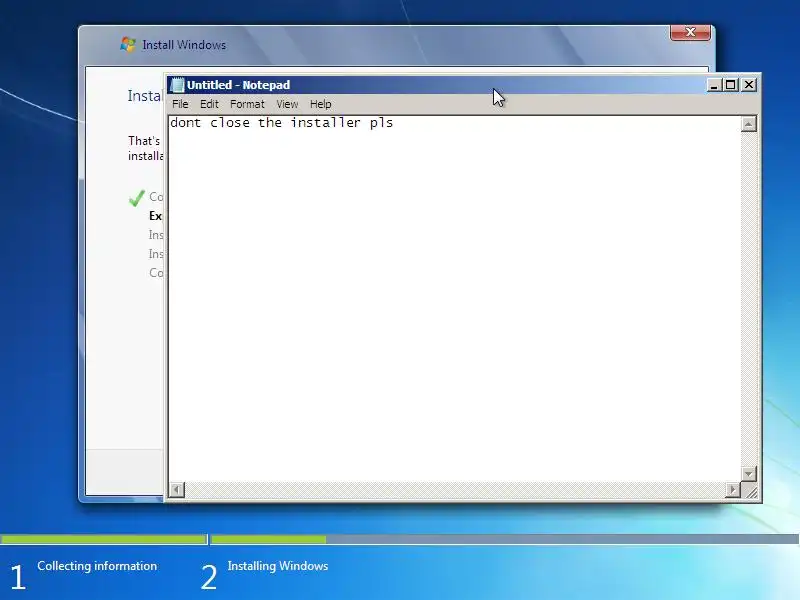Maximize the Notepad window

pos(731,85)
